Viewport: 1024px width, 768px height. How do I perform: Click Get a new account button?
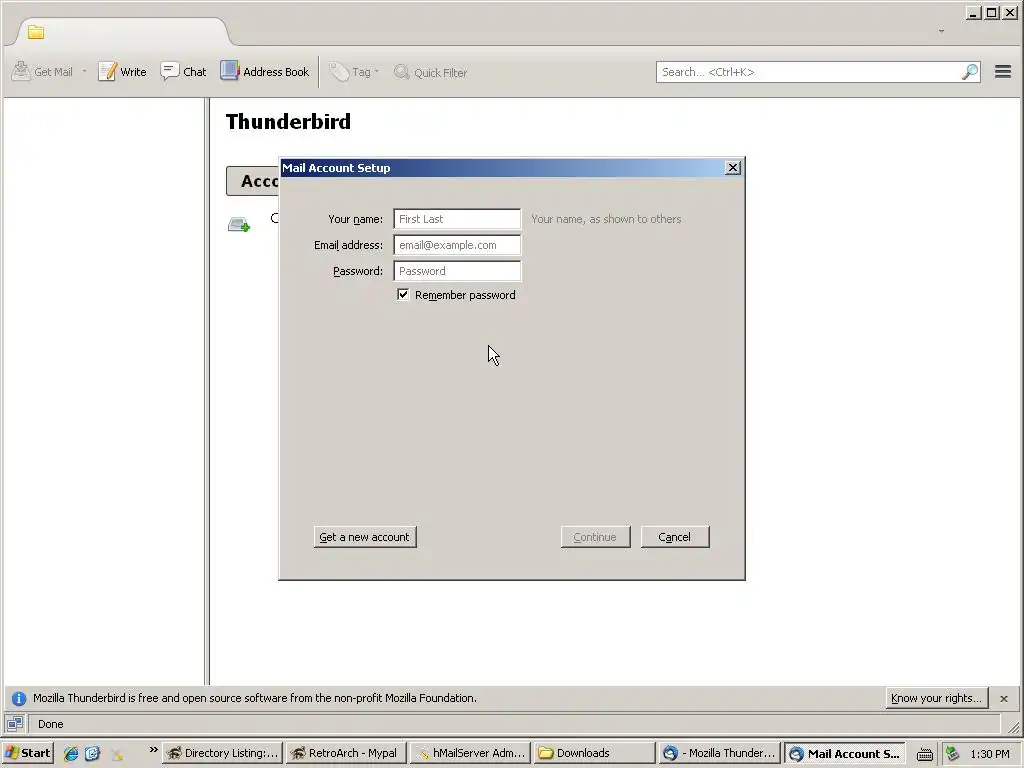364,537
